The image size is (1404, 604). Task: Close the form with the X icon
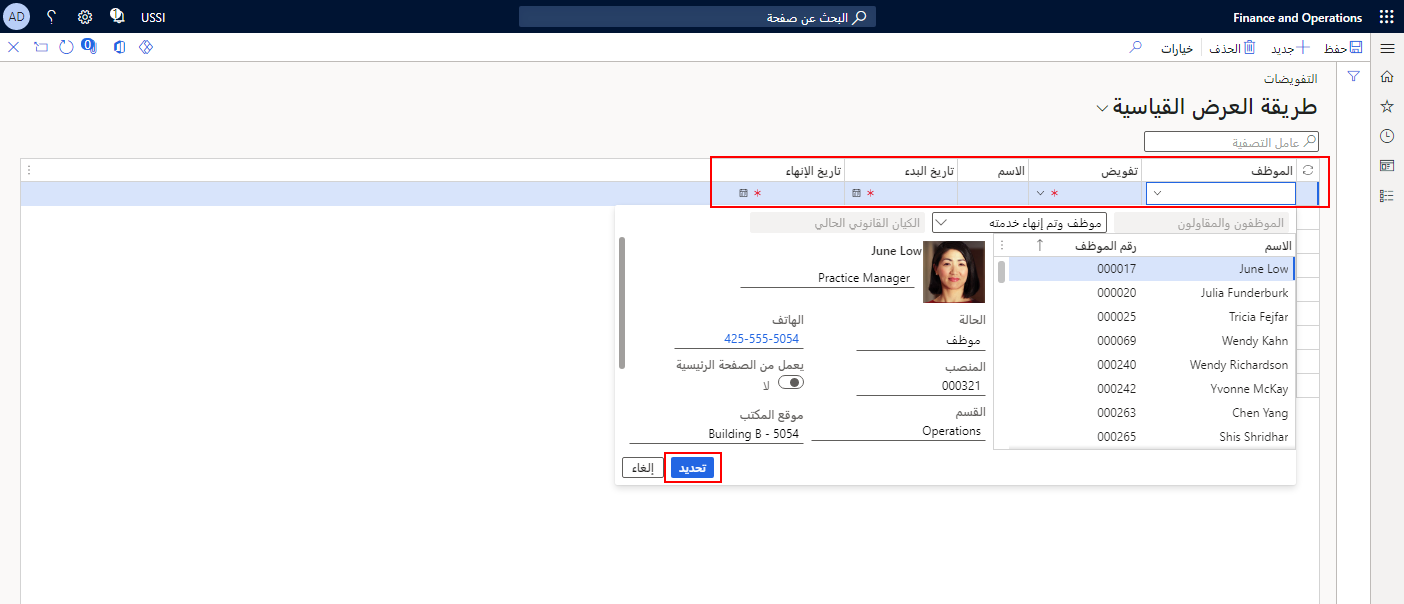[x=14, y=47]
